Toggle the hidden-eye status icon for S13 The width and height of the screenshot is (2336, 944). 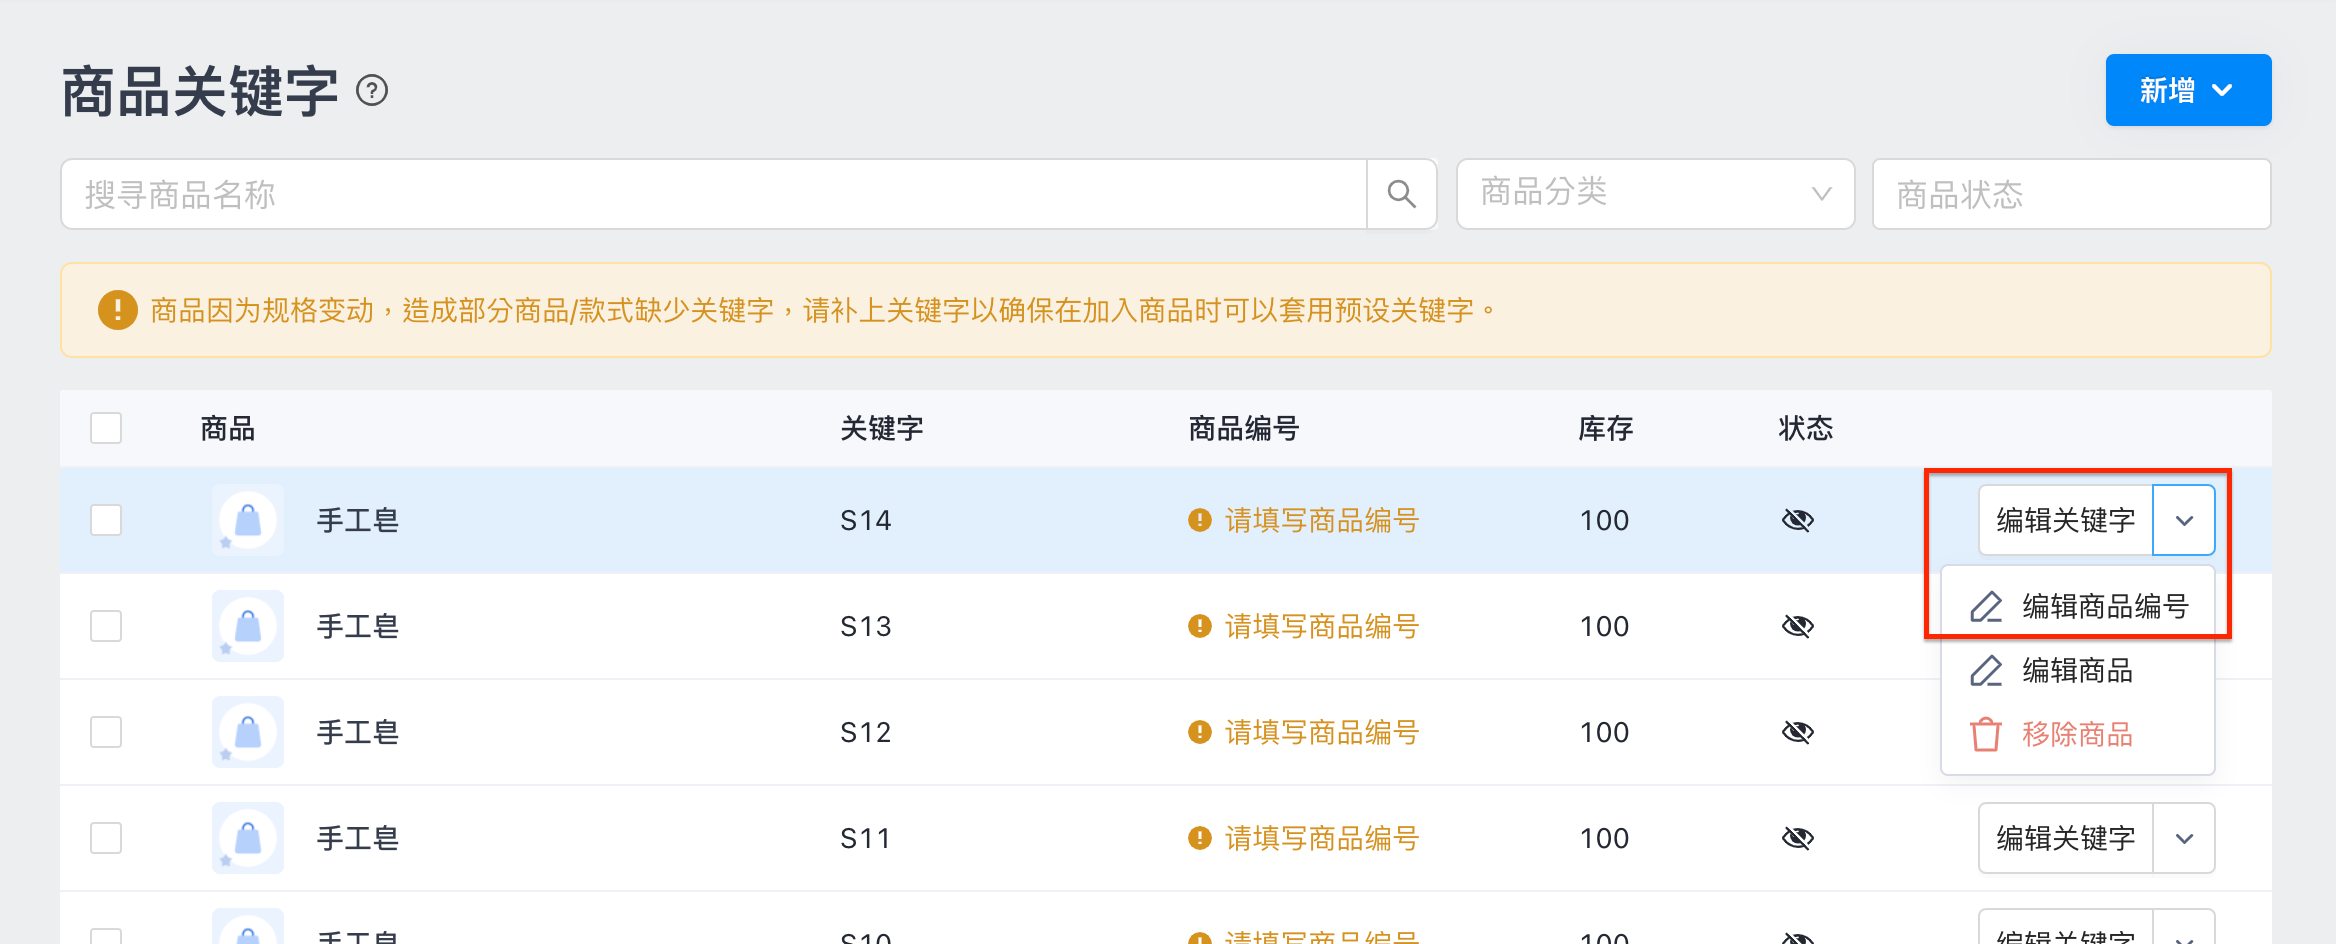[x=1797, y=626]
